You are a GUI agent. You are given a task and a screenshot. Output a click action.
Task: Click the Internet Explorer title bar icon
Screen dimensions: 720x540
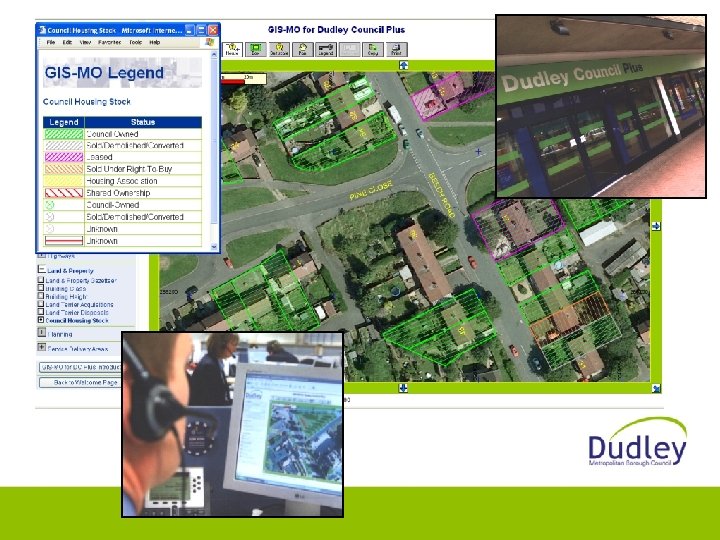click(42, 30)
